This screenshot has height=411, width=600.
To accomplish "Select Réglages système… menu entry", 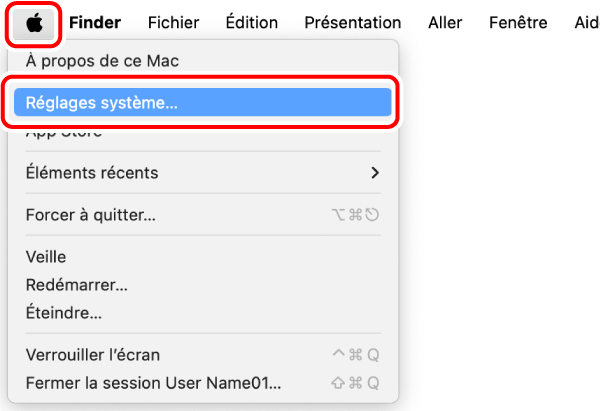I will 202,102.
